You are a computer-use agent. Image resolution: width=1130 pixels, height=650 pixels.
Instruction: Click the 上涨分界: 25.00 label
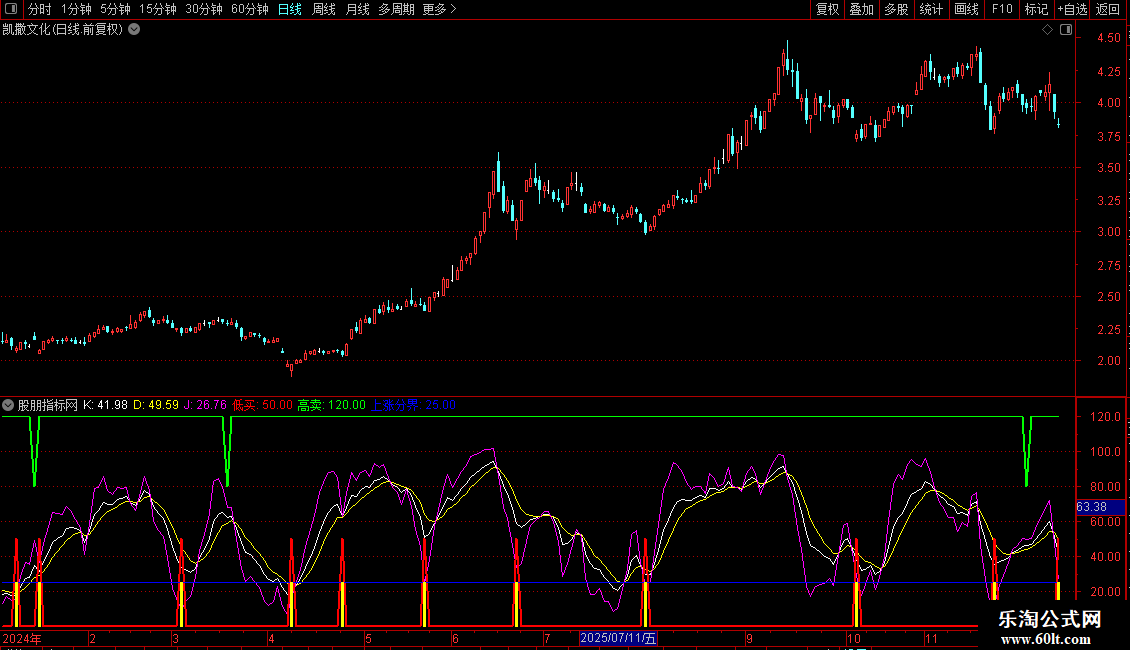tap(413, 405)
